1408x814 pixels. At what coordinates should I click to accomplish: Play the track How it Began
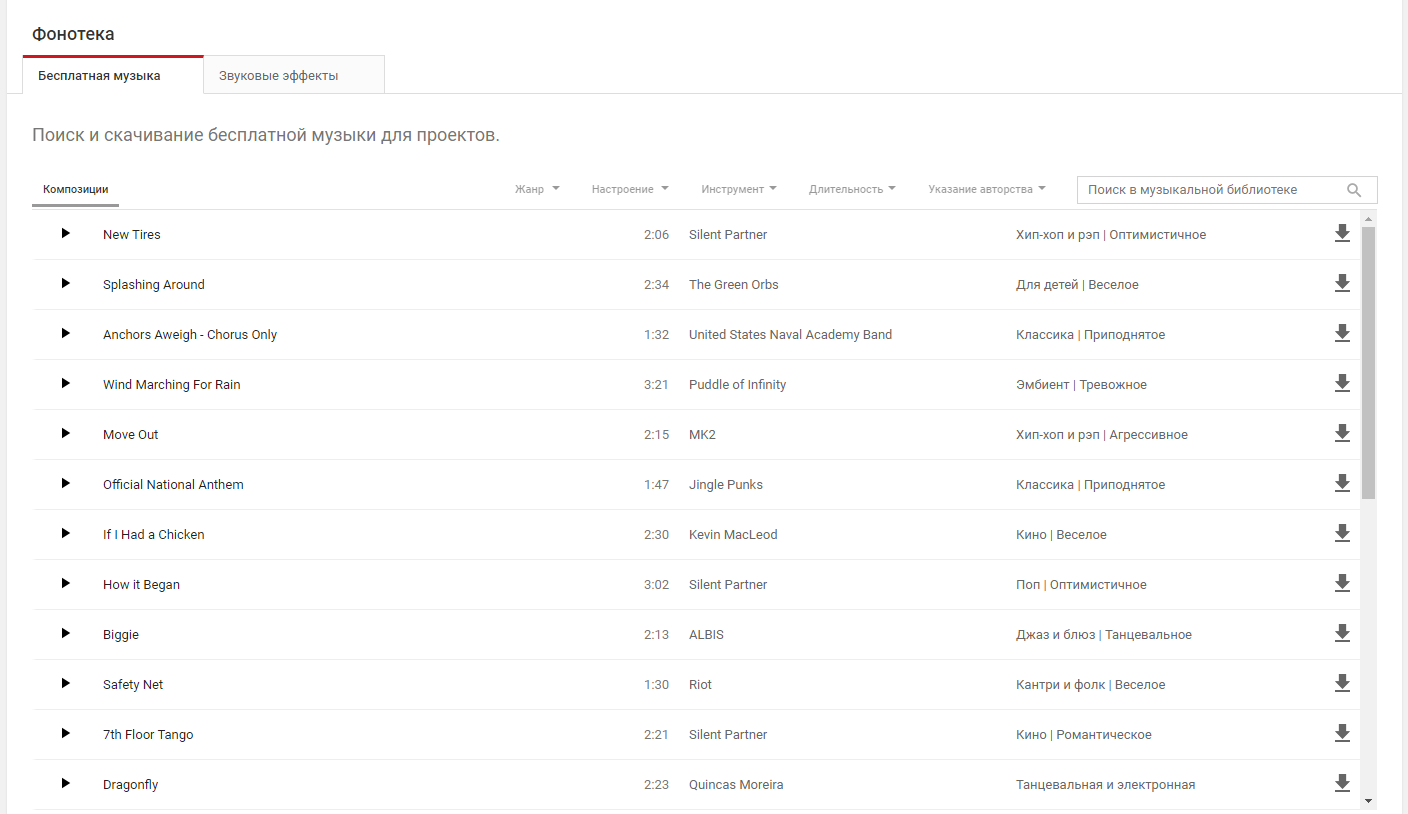(66, 583)
